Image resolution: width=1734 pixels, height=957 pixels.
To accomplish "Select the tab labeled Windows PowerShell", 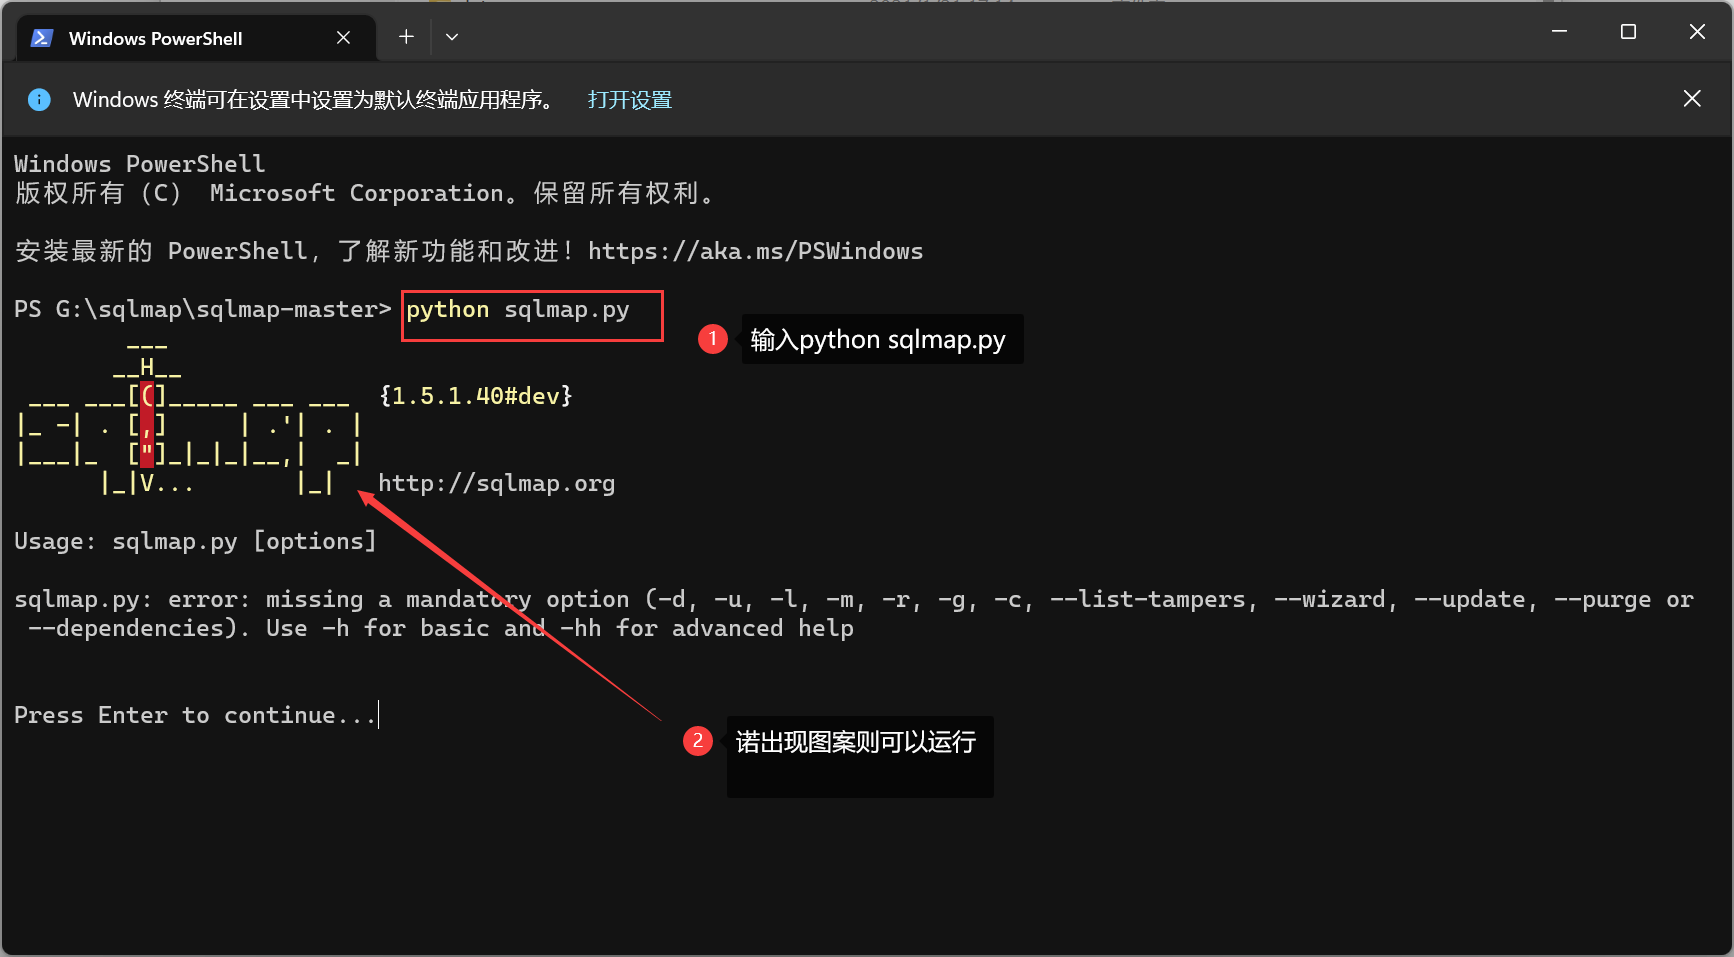I will pos(155,38).
